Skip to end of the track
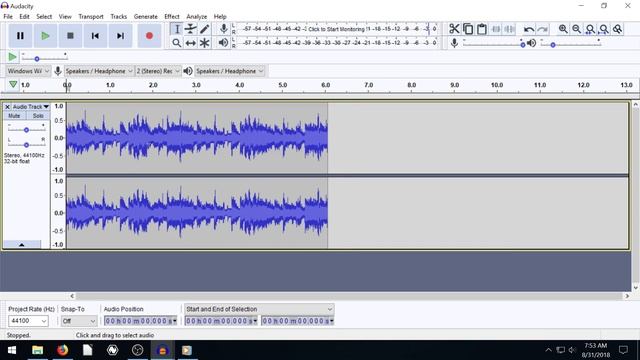Screen dimensions: 640x360 pos(120,36)
